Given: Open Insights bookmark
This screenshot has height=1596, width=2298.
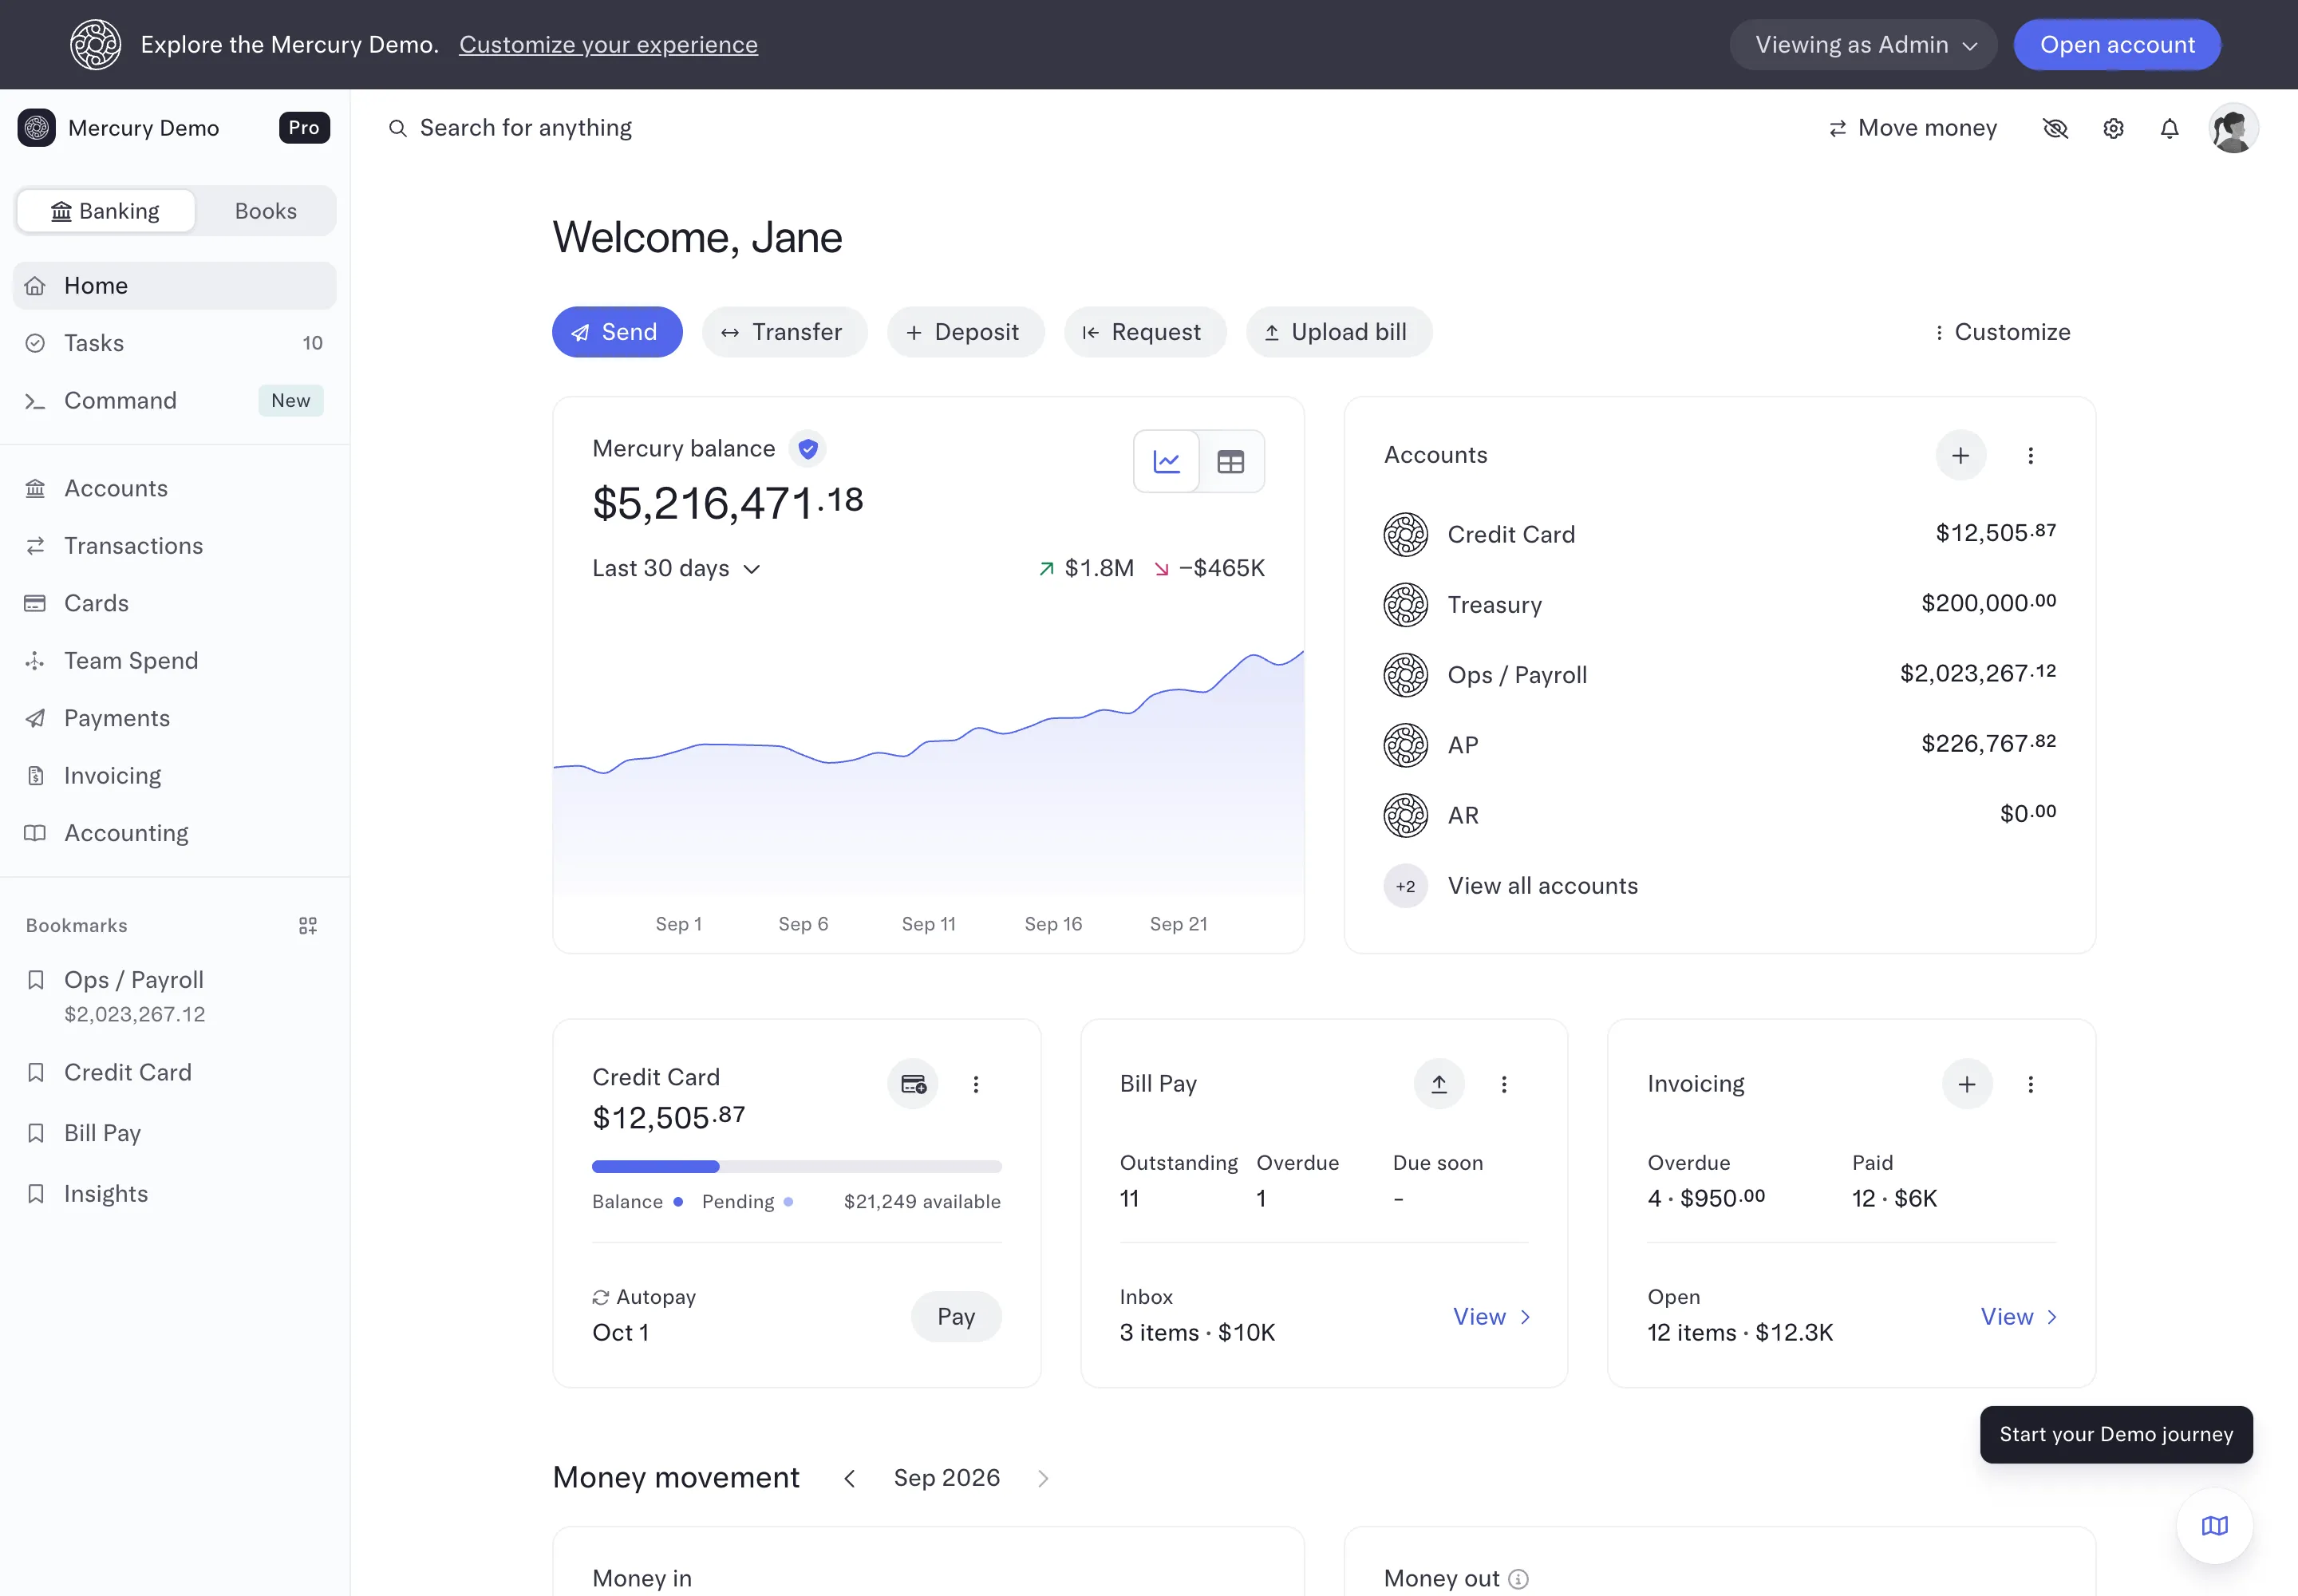Looking at the screenshot, I should 174,1194.
